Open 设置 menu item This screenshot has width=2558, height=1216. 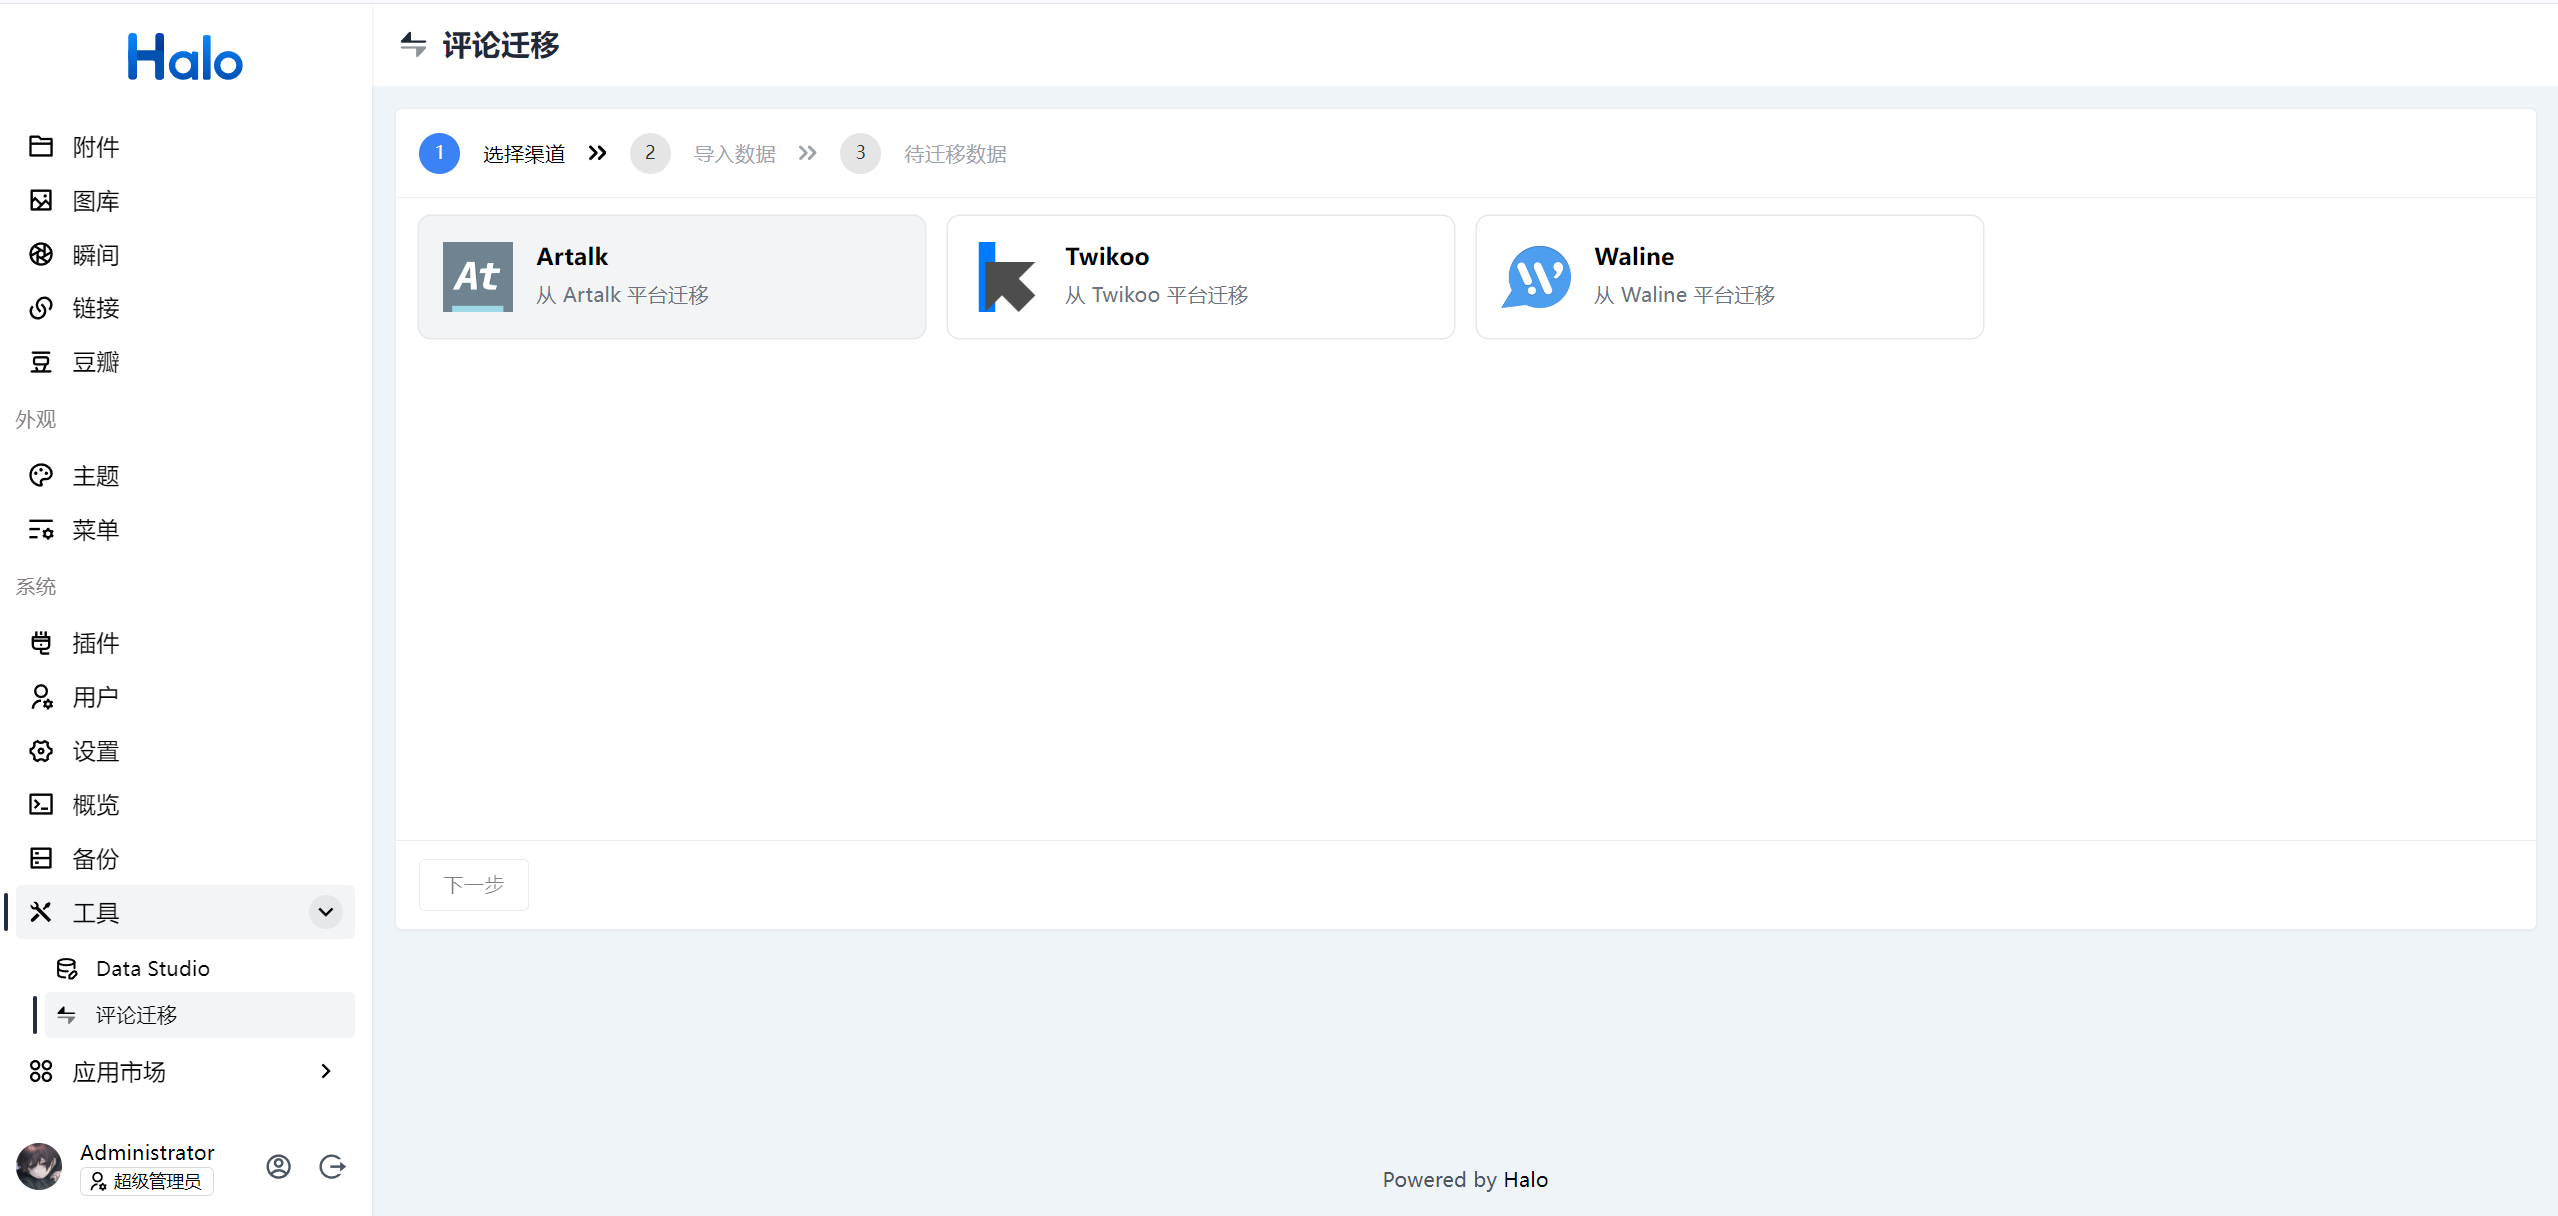pyautogui.click(x=185, y=750)
